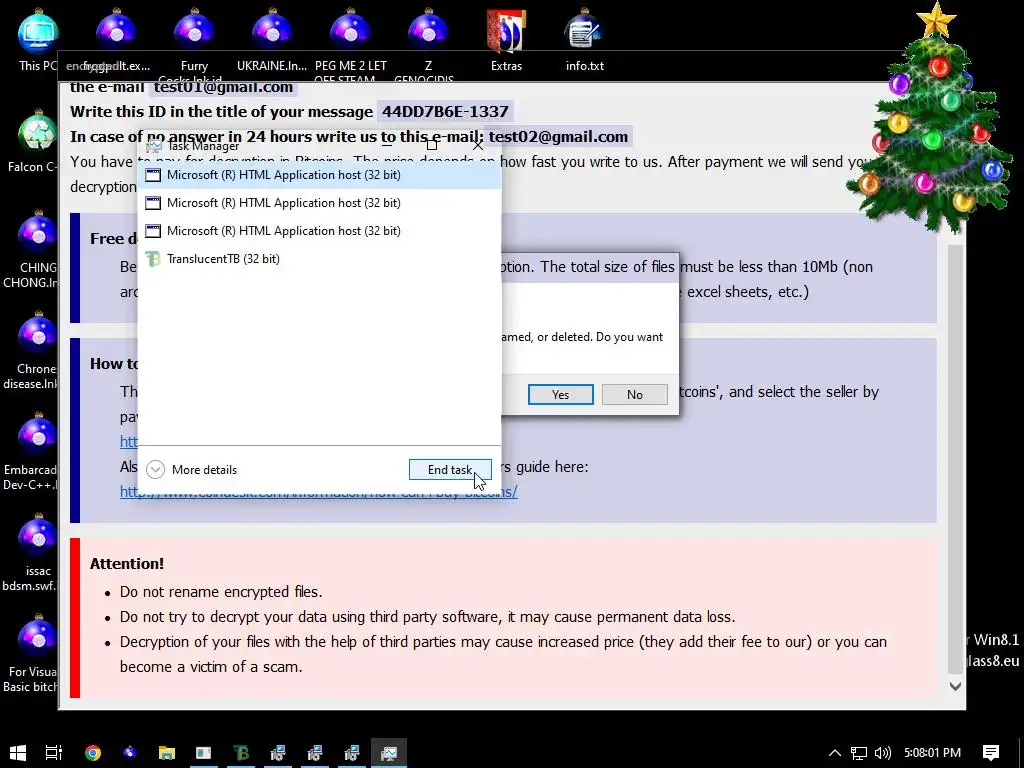Open the Windows Start menu

coord(18,752)
